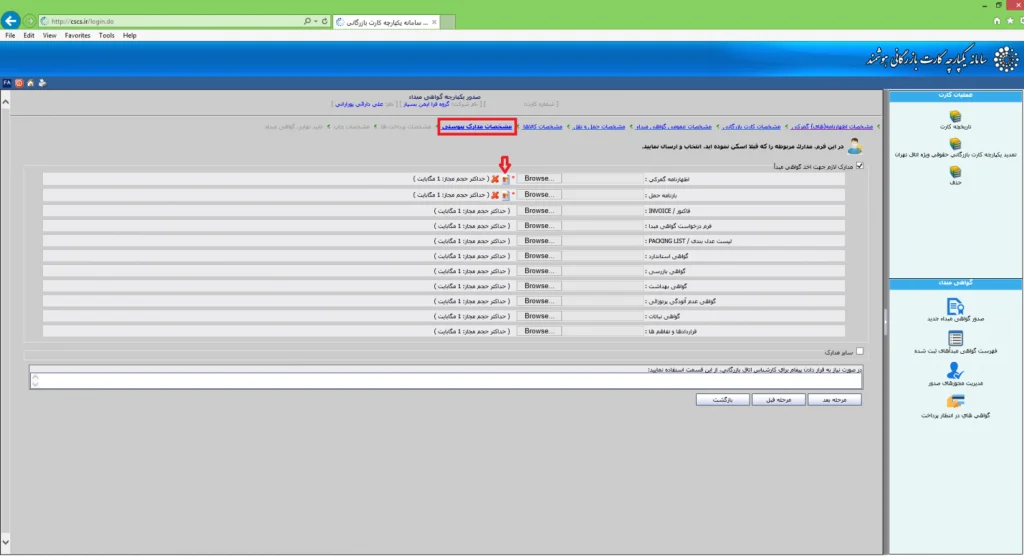Go to 'مشخصات عمومی گواهی مبدا' step link
This screenshot has width=1024, height=556.
coord(673,126)
